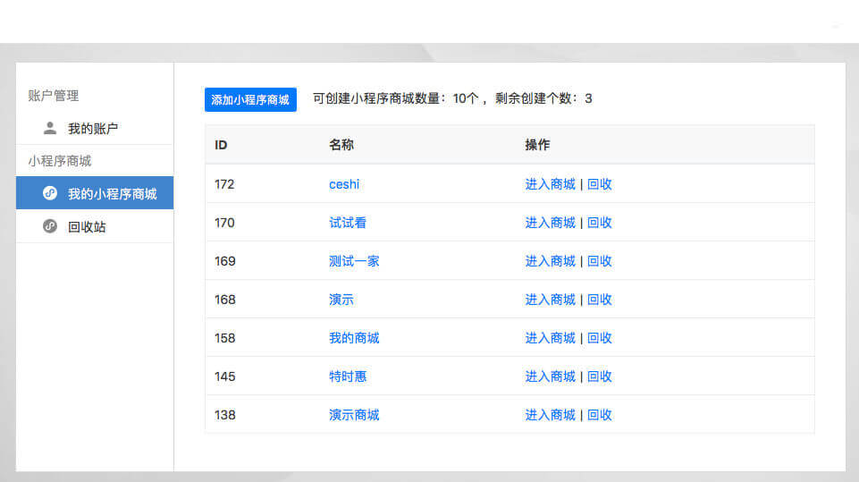
Task: Open the 特时惠 store name link
Action: [x=348, y=377]
